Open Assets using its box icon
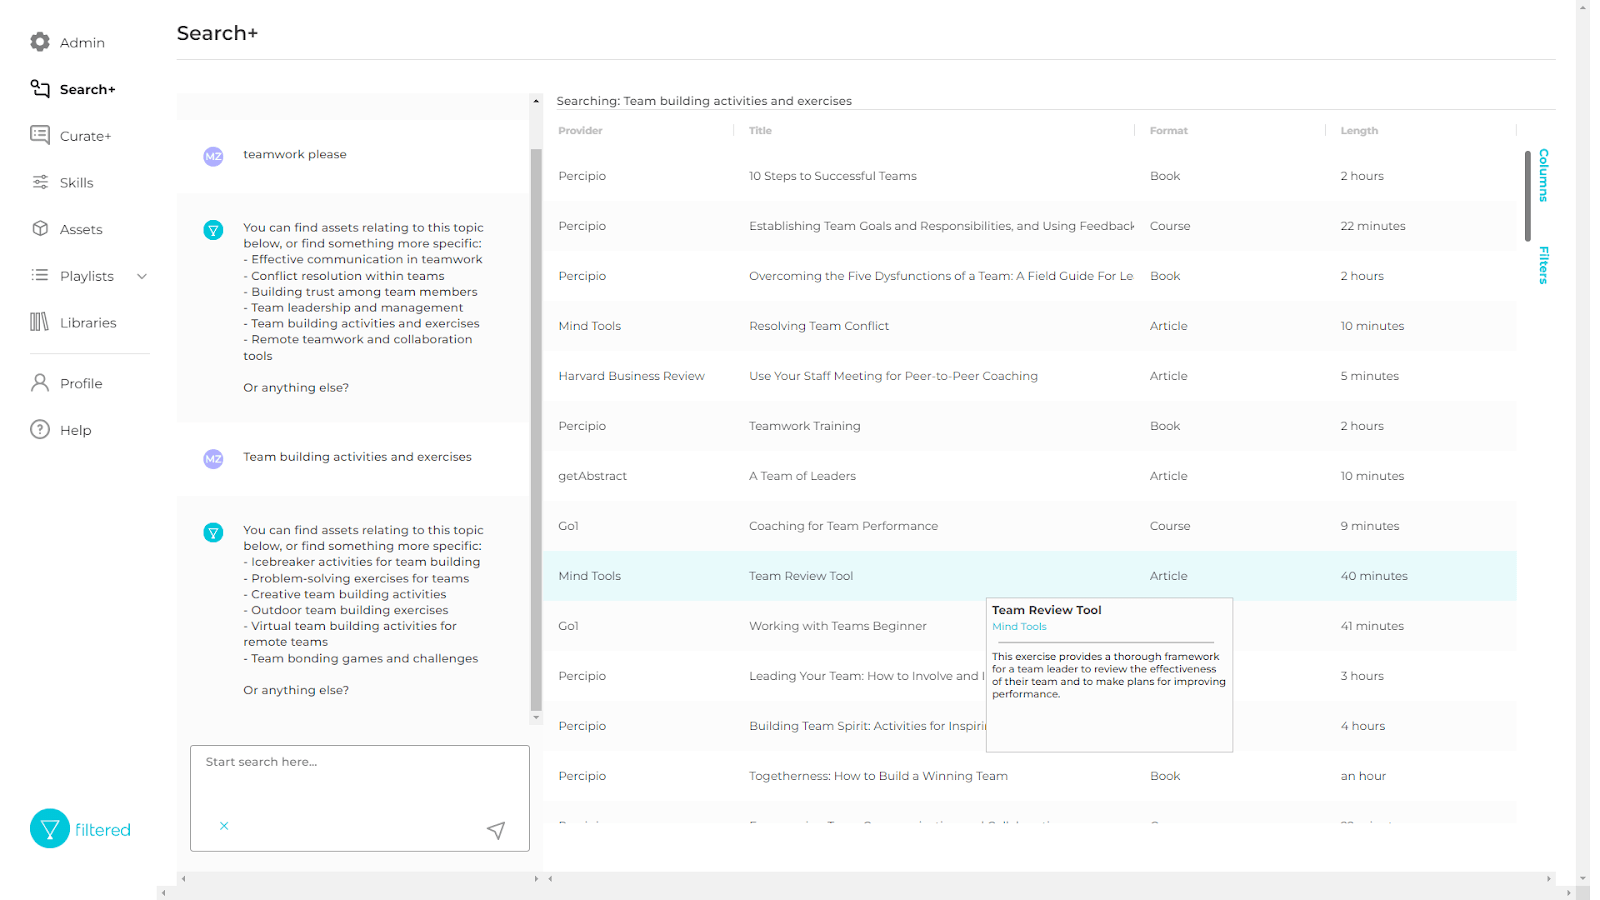 pyautogui.click(x=39, y=229)
